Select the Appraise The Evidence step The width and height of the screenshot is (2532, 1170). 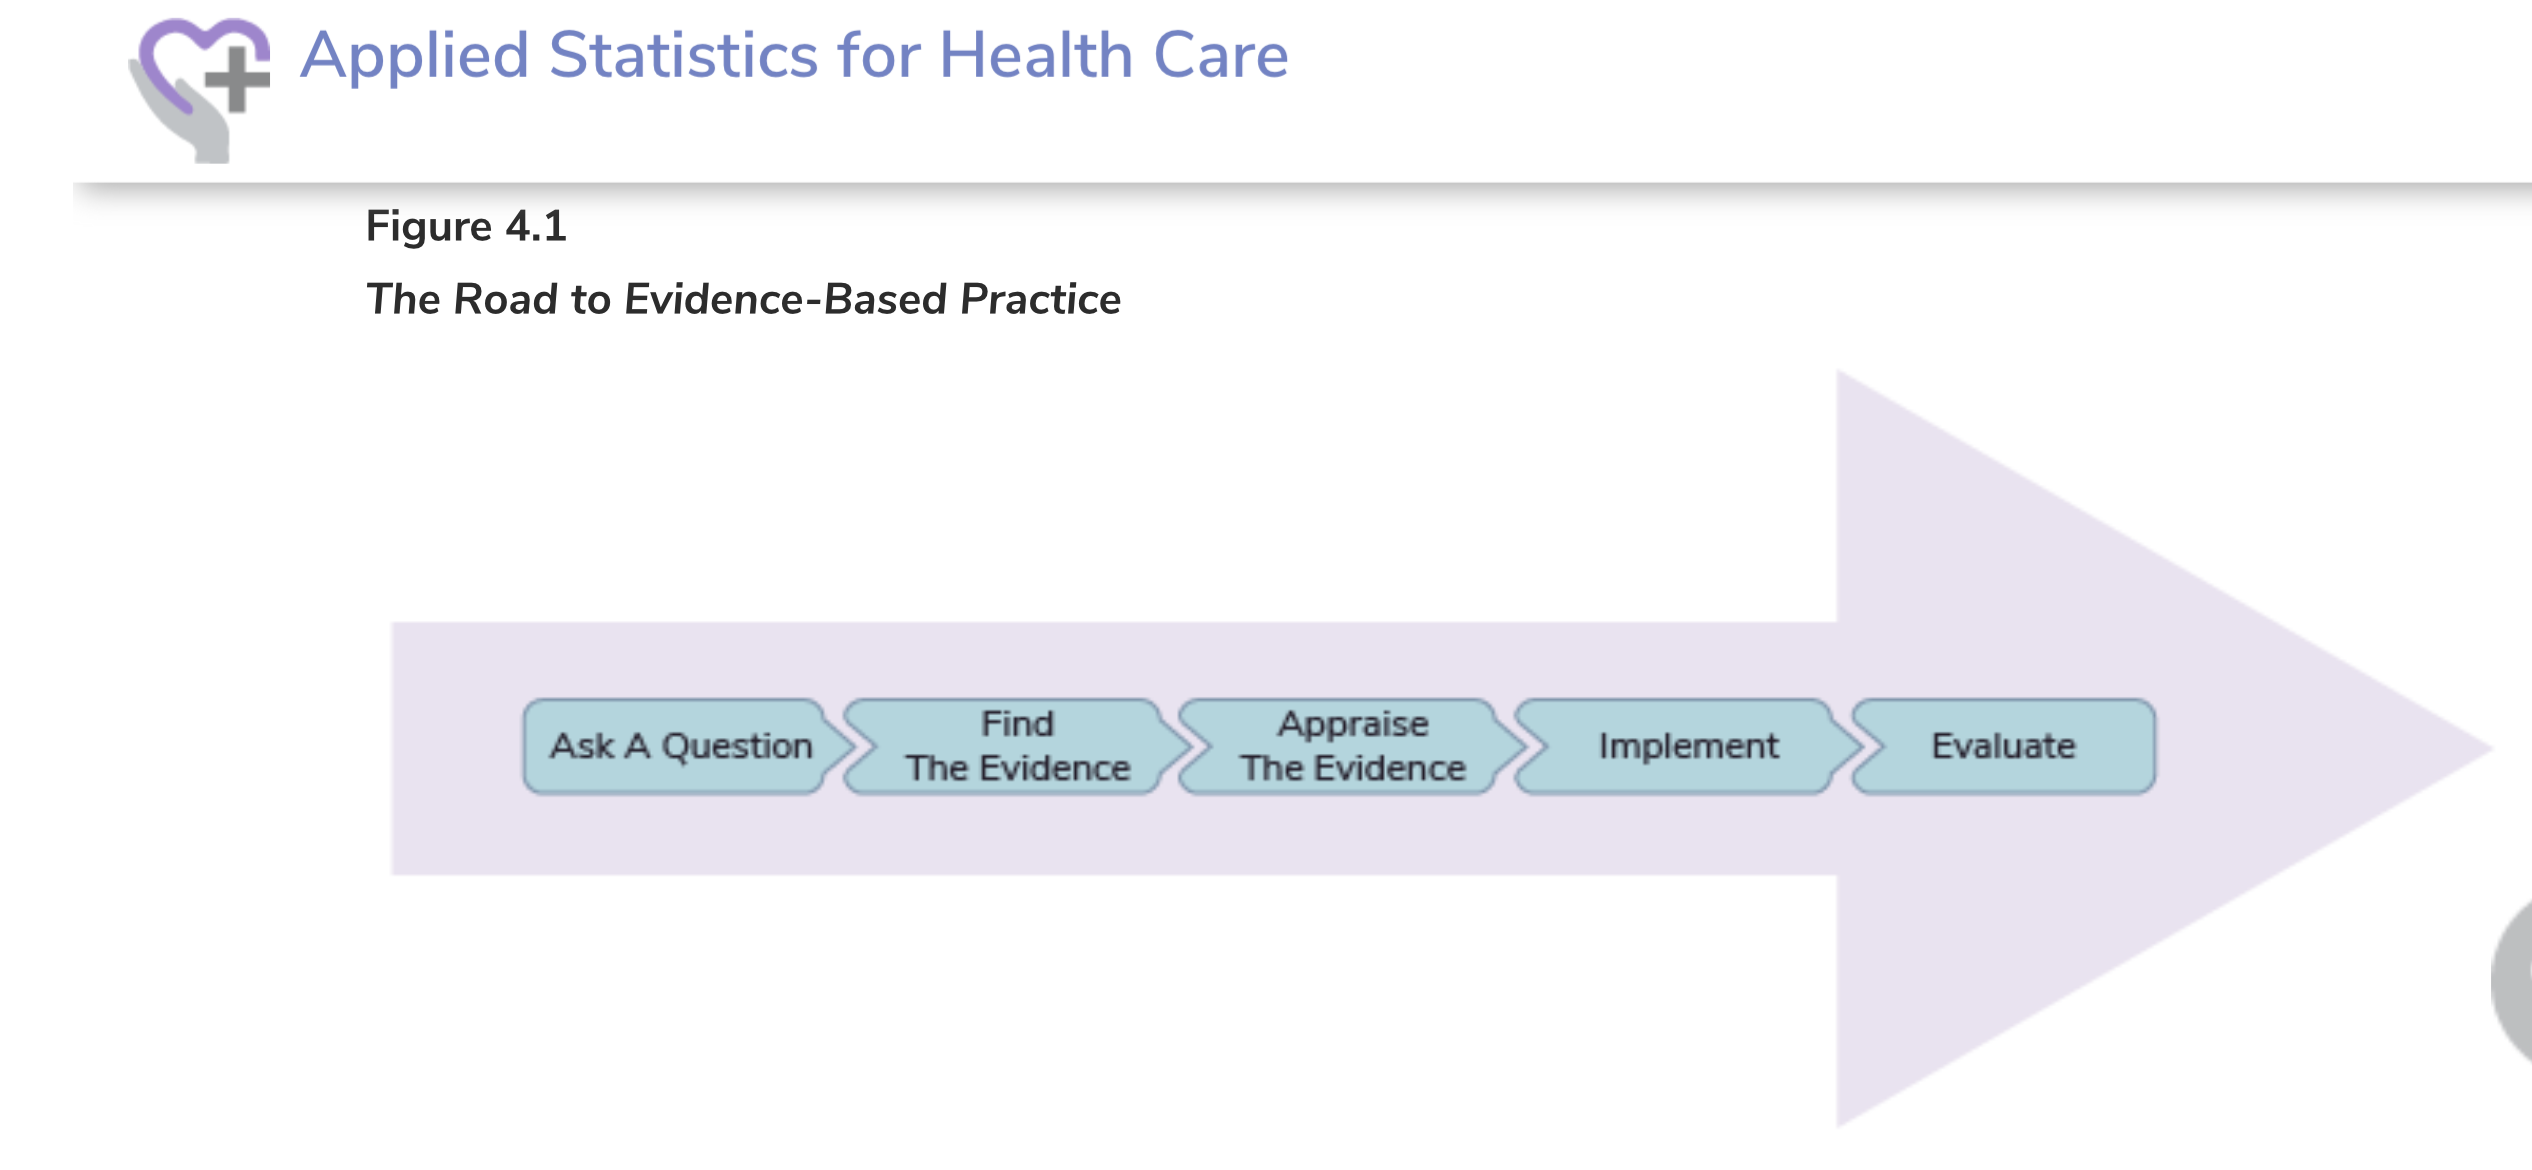click(x=1353, y=746)
